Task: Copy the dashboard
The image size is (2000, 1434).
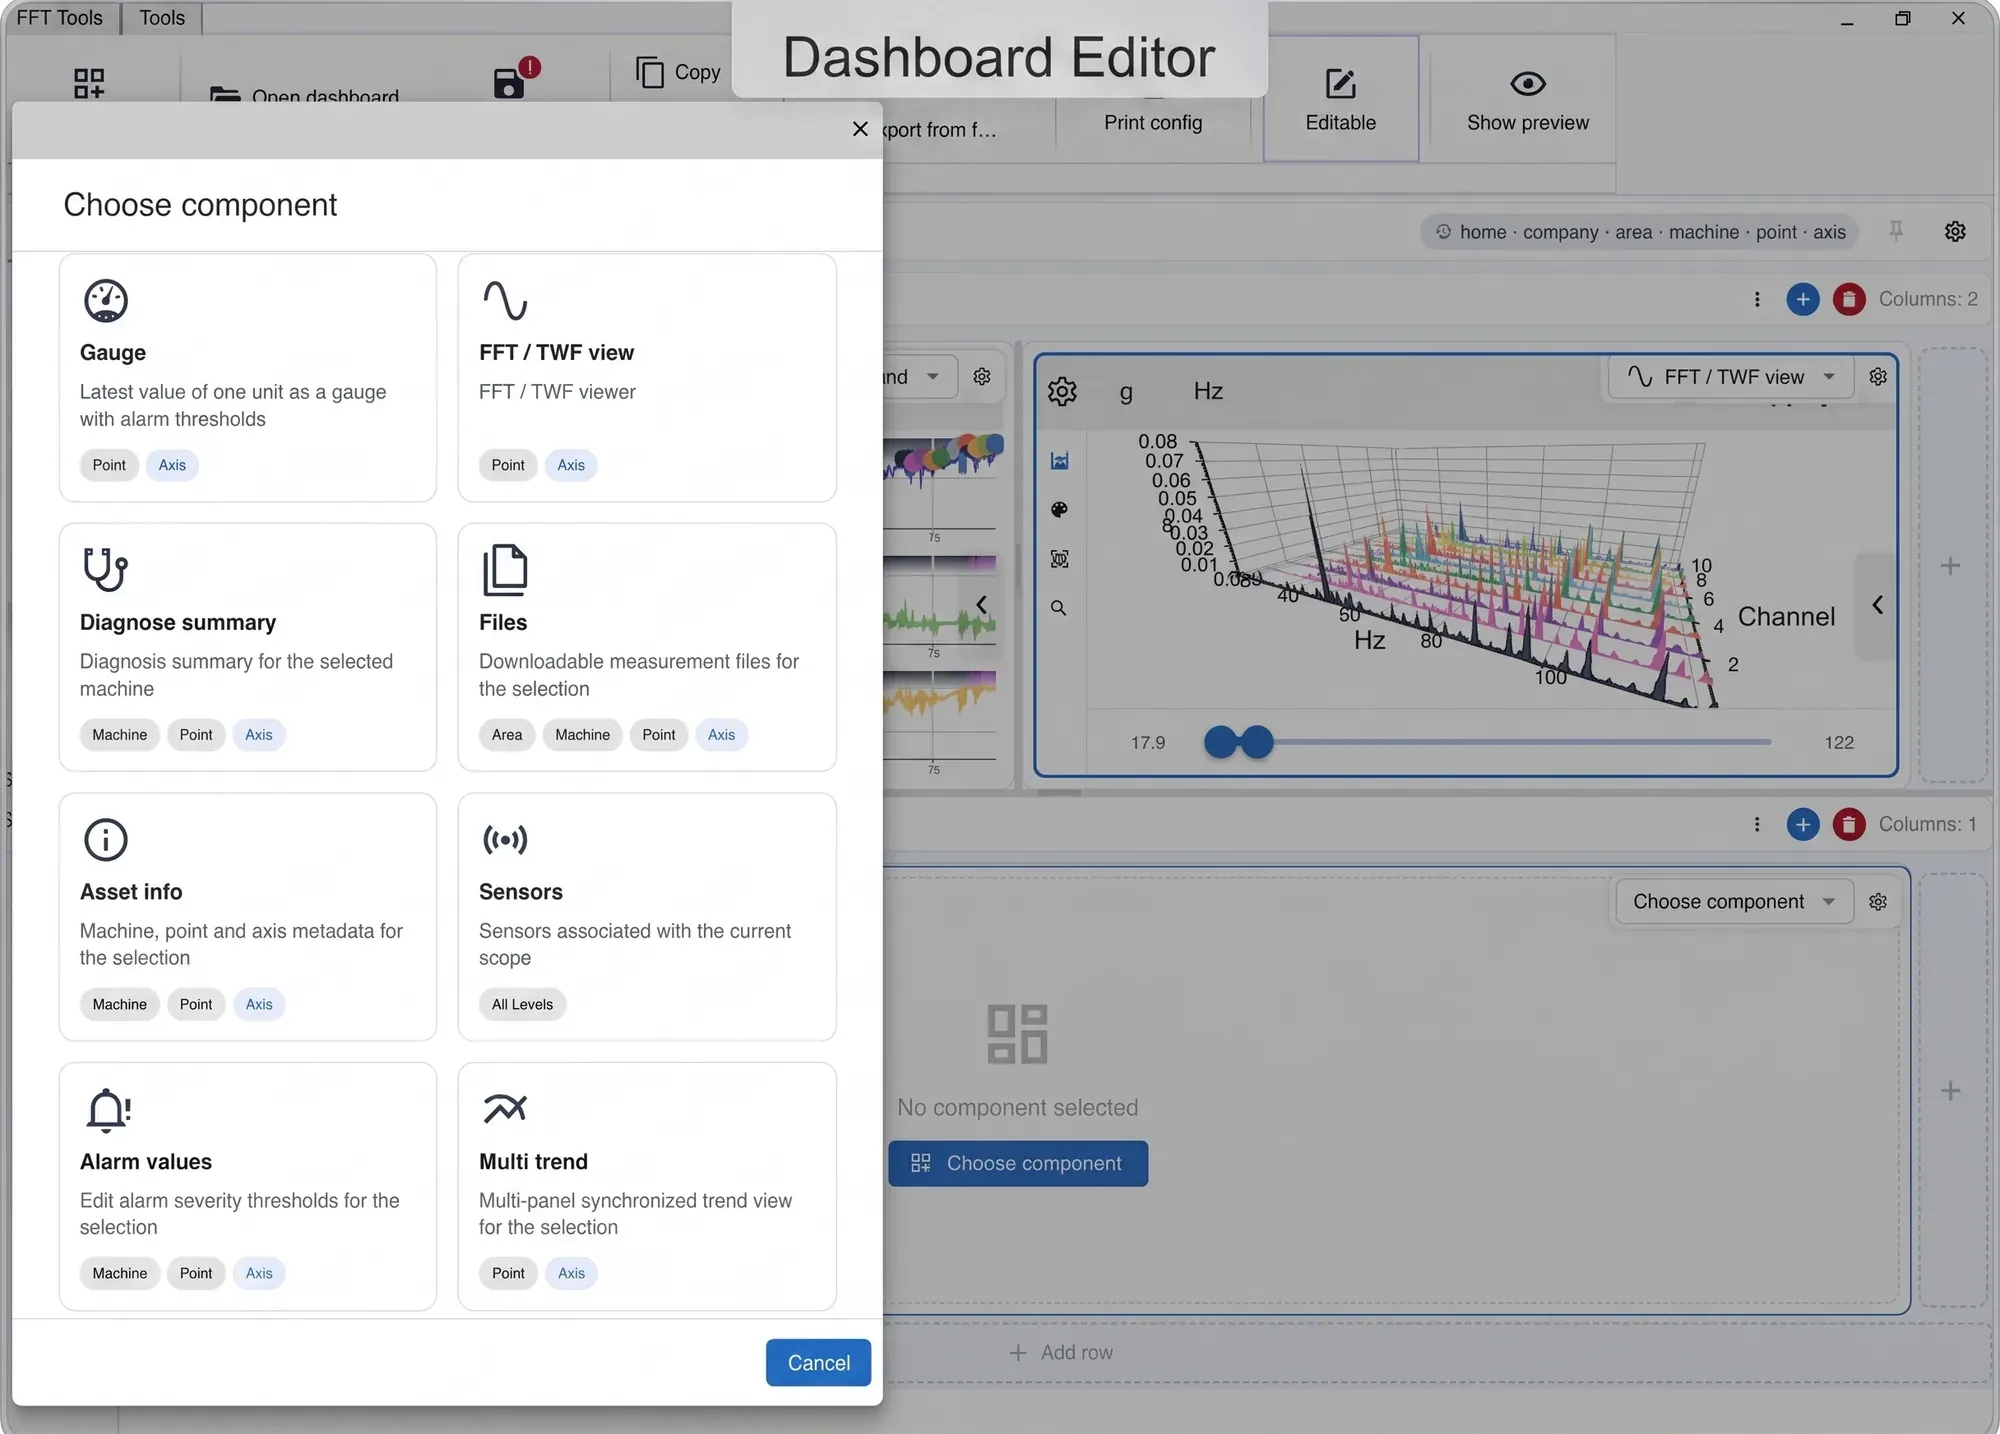Action: [678, 72]
